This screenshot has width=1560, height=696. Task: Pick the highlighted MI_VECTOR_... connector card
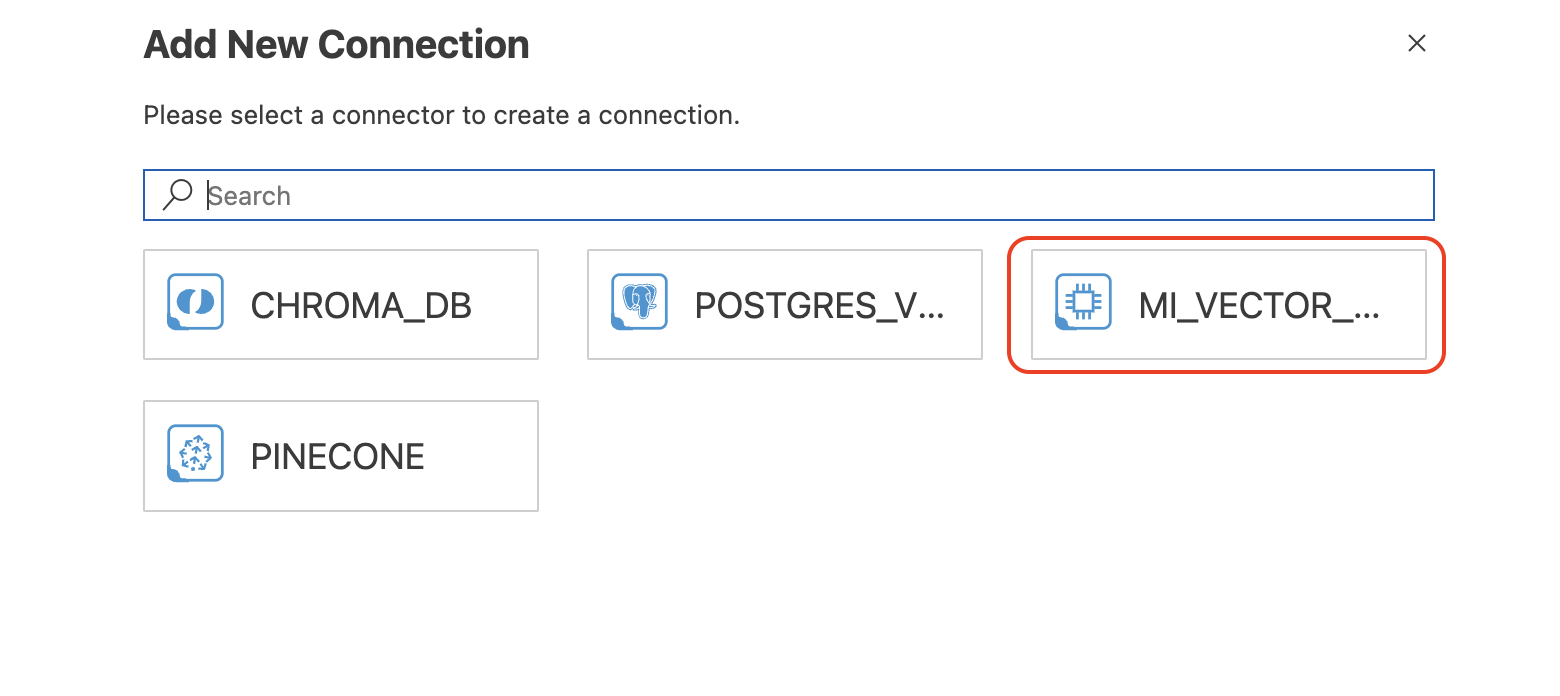pos(1229,304)
